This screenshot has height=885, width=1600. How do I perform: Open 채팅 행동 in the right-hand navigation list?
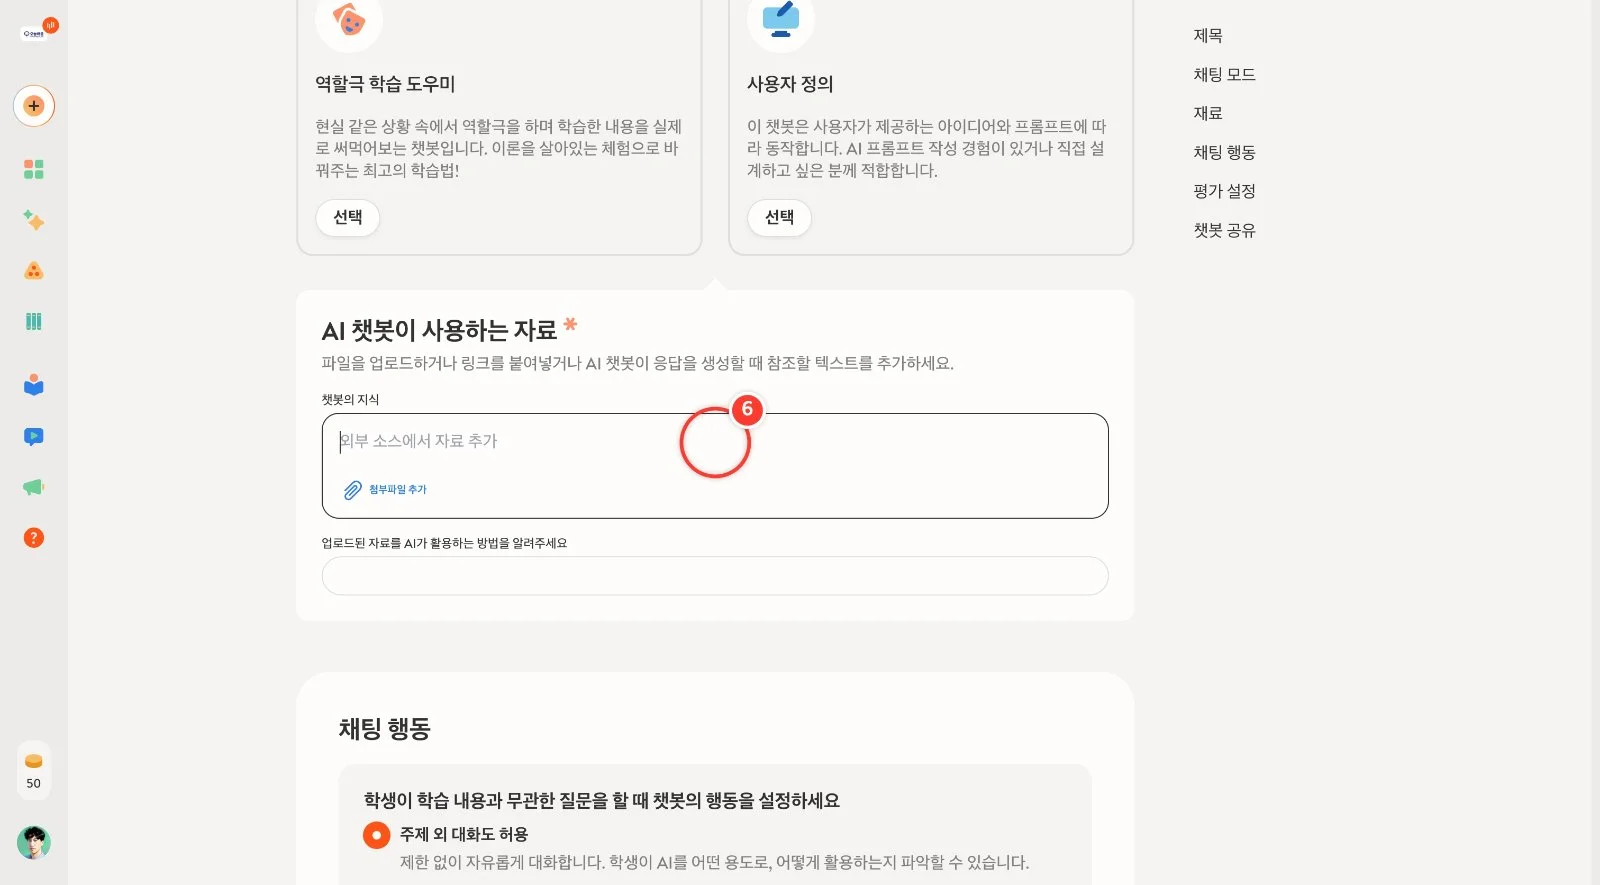1224,153
